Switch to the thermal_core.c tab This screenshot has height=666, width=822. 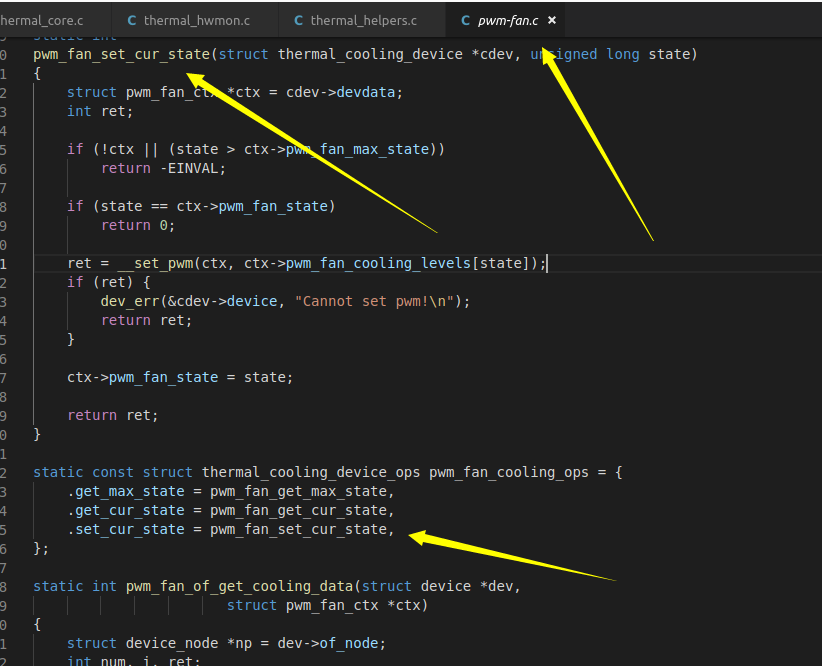42,20
